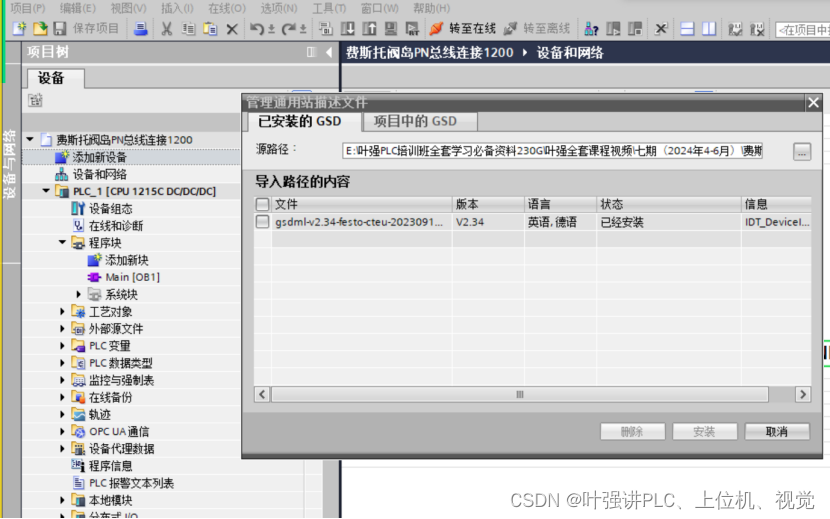This screenshot has height=519, width=830.
Task: Check the gsdml-v2.34-festo-cteu file checkbox
Action: click(262, 221)
